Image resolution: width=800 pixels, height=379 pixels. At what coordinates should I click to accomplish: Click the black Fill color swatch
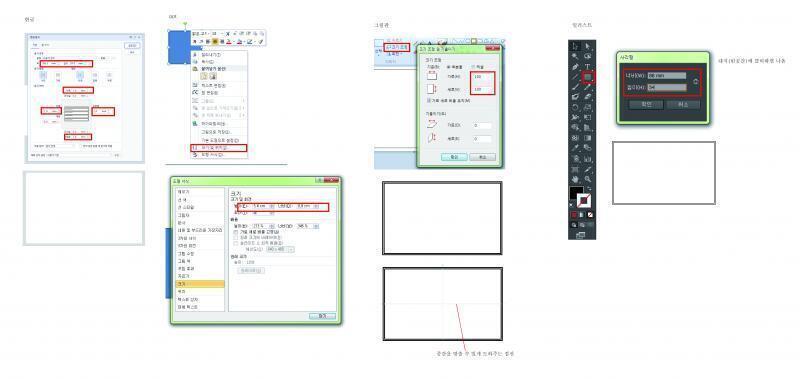(577, 193)
